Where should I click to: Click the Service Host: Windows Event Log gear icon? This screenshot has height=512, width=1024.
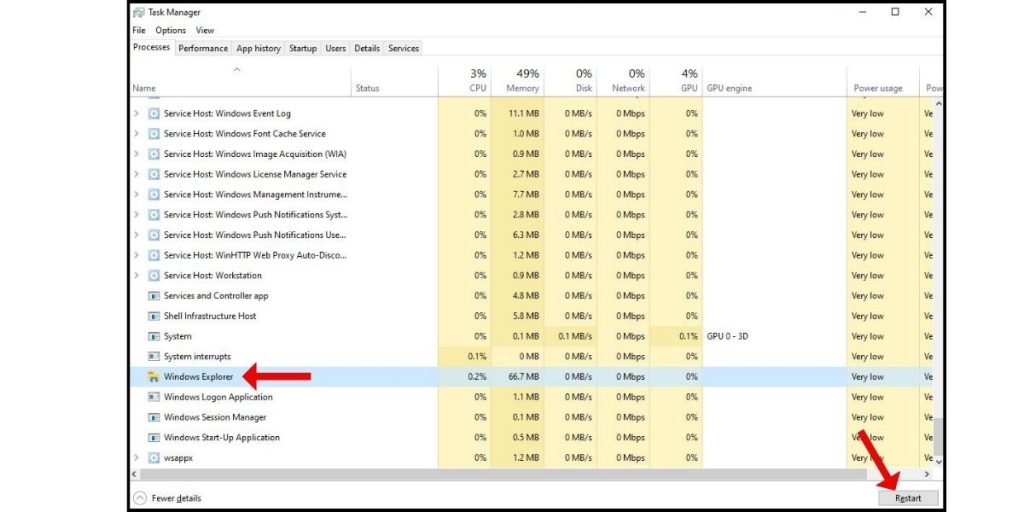tap(153, 114)
